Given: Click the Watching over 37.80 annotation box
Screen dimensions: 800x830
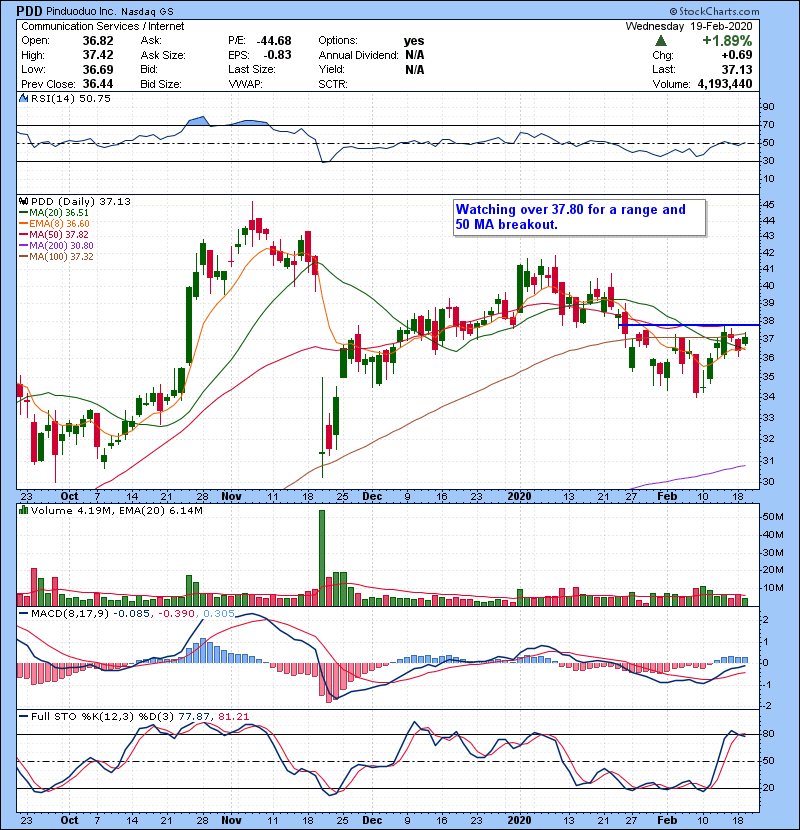Looking at the screenshot, I should pyautogui.click(x=580, y=217).
